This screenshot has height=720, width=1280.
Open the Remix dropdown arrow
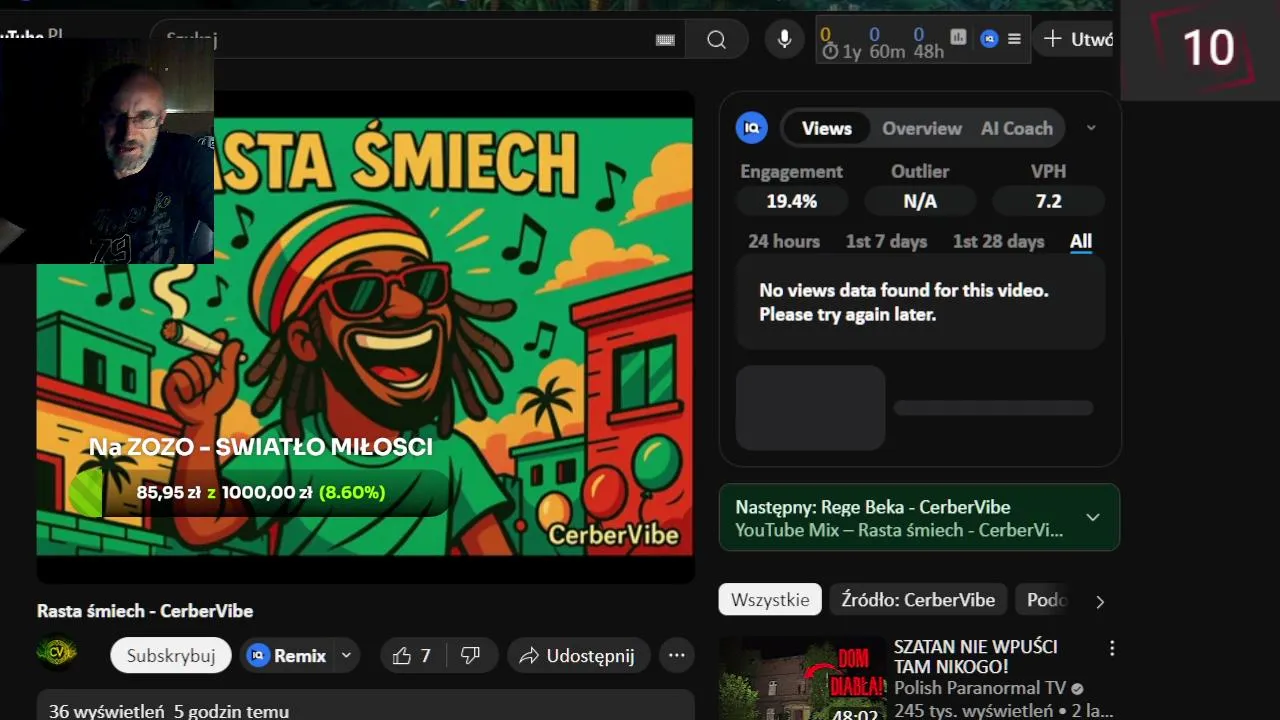click(347, 656)
